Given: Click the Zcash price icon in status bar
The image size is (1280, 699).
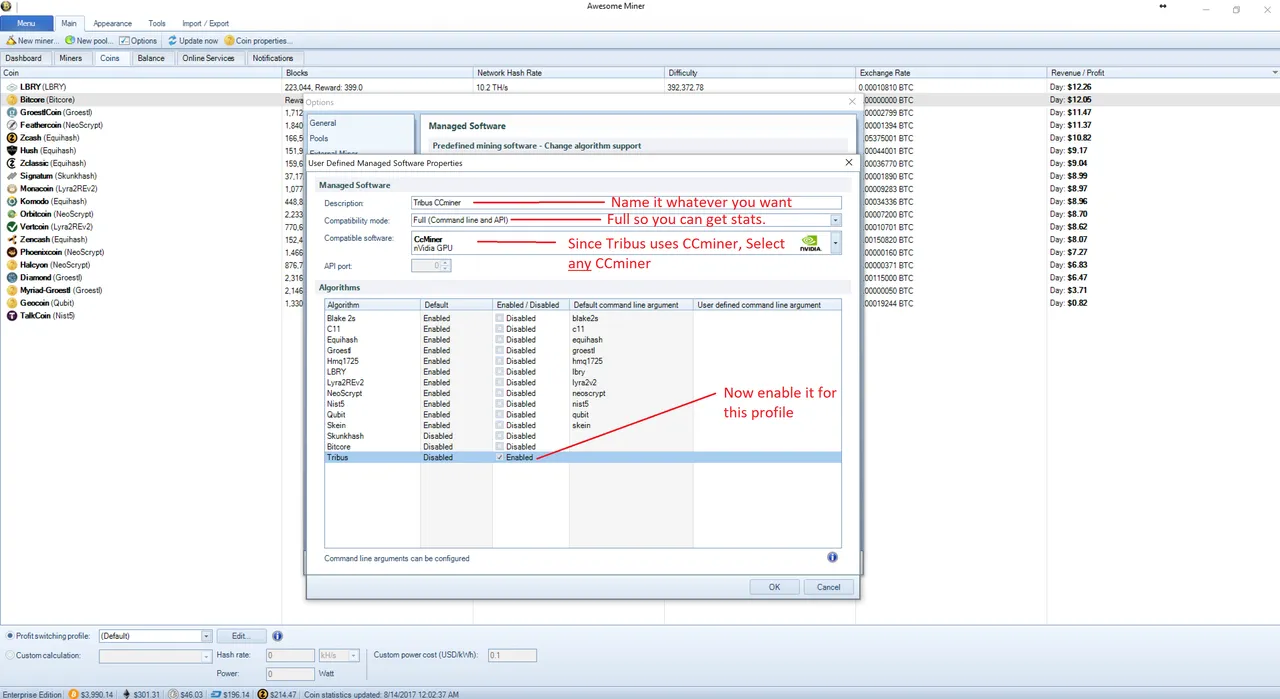Looking at the screenshot, I should click(262, 694).
